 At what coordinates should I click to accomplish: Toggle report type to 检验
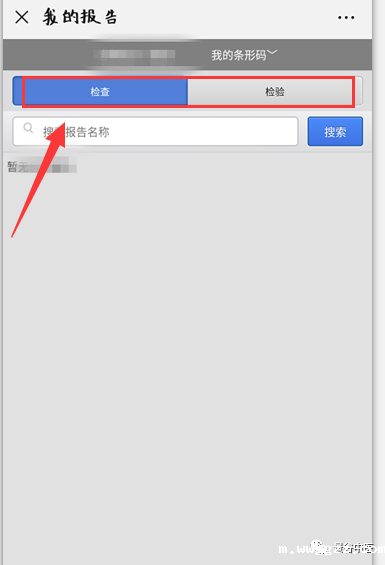click(275, 92)
